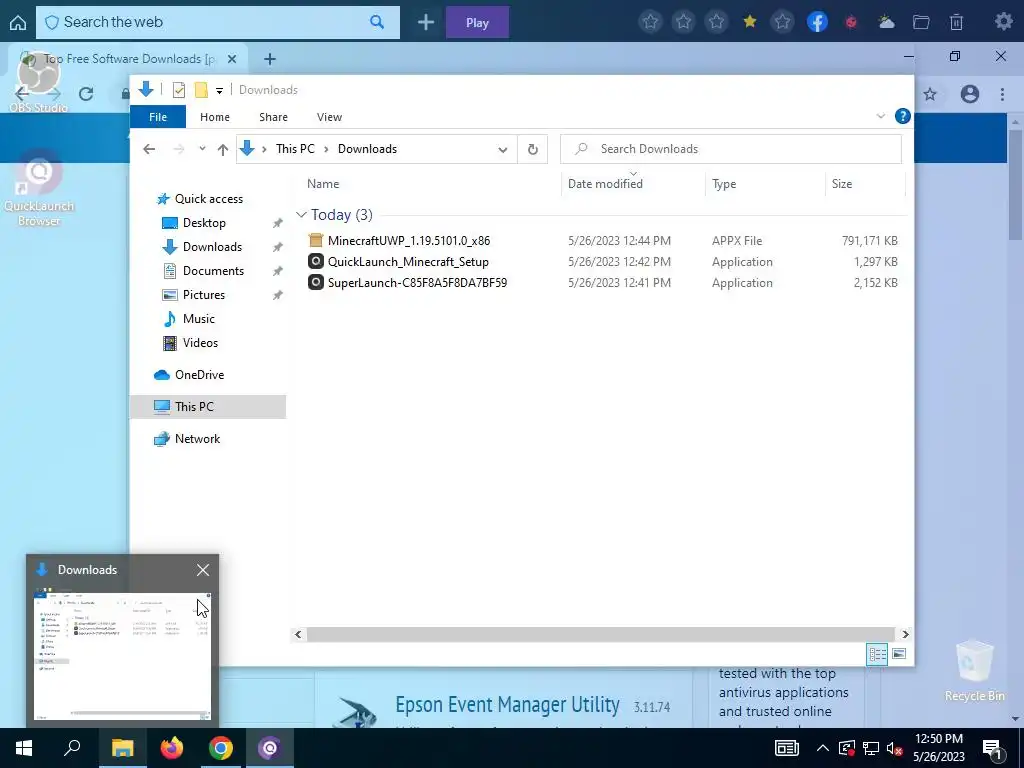Click the chevron between This PC and Downloads
Image resolution: width=1024 pixels, height=768 pixels.
point(326,150)
